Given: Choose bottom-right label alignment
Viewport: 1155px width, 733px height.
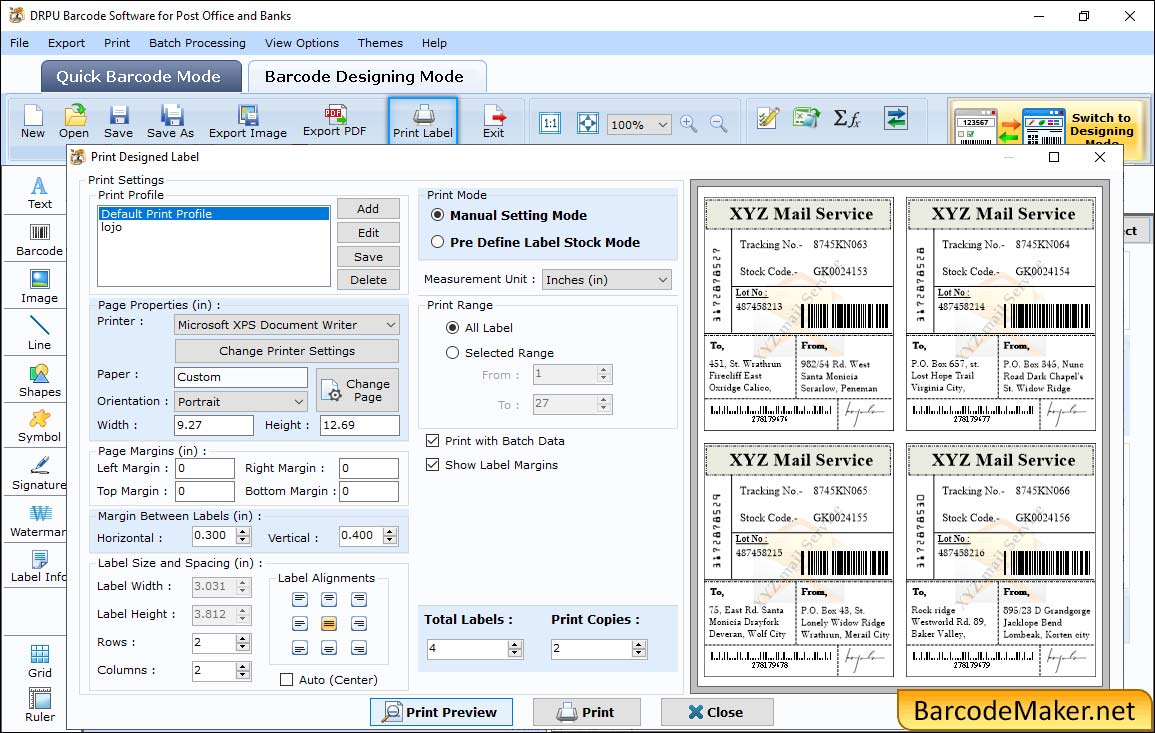Looking at the screenshot, I should pos(359,648).
